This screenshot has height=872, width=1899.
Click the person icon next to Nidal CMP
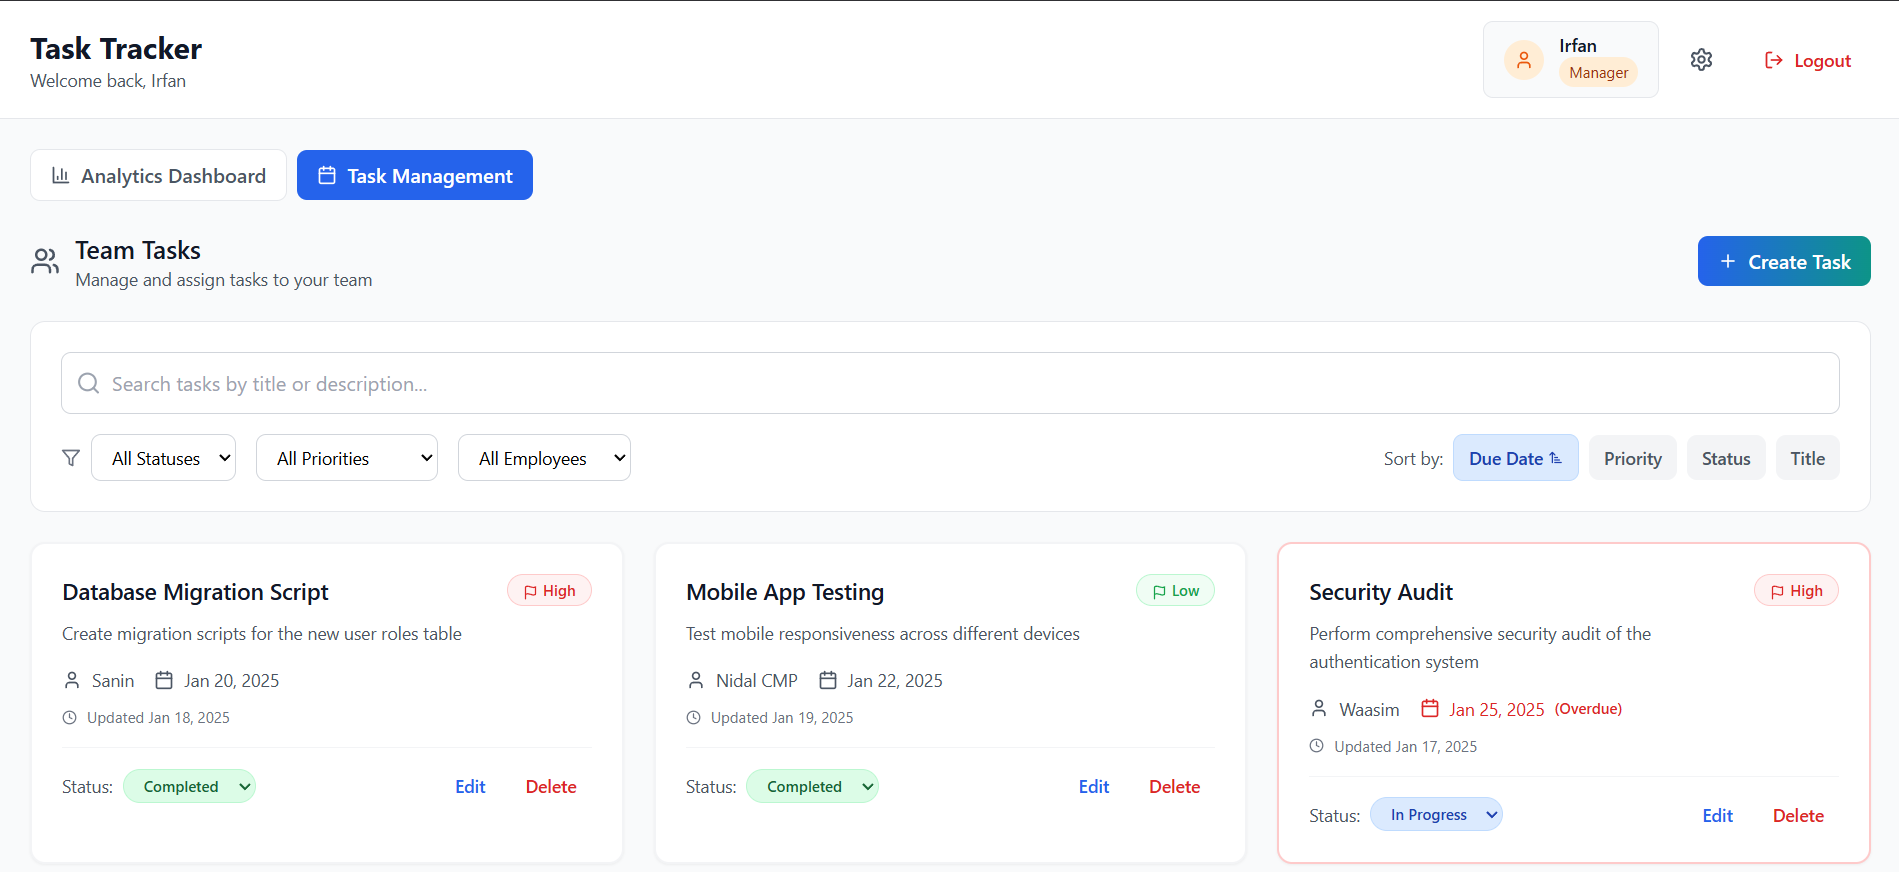click(x=696, y=680)
